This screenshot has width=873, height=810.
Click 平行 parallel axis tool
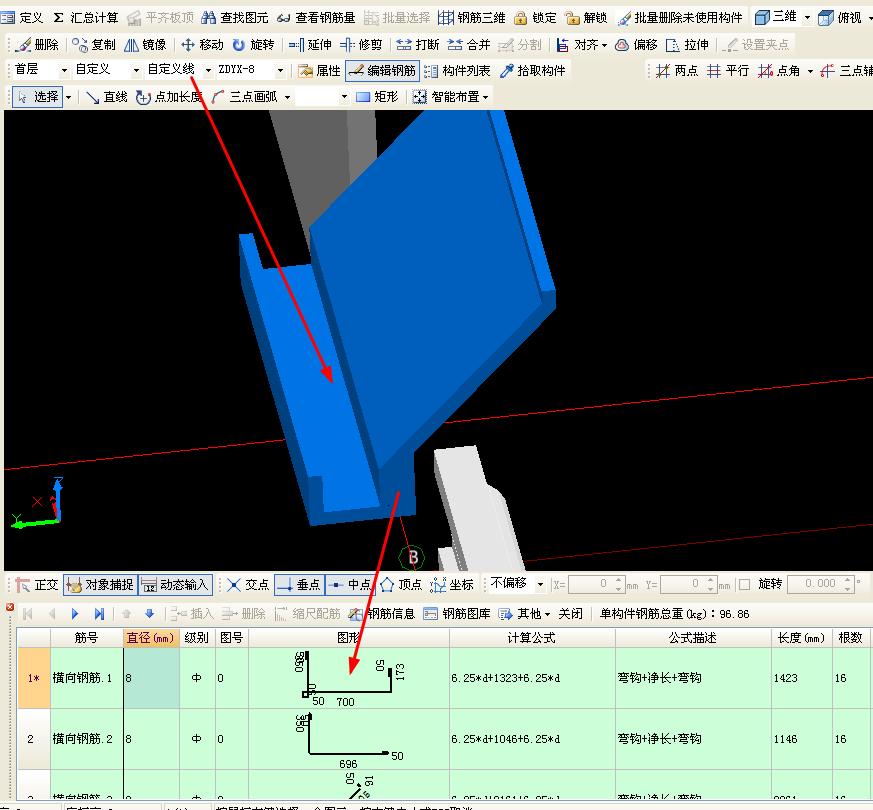pos(728,71)
